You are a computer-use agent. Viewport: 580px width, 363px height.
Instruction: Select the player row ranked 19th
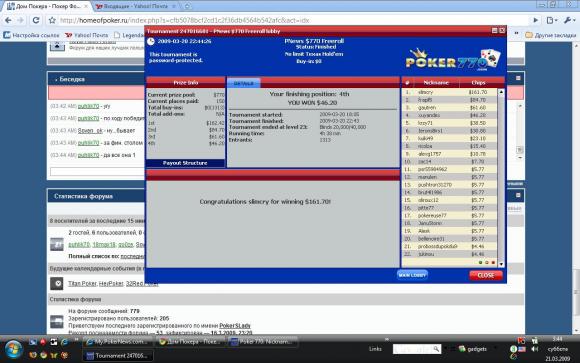tap(449, 231)
